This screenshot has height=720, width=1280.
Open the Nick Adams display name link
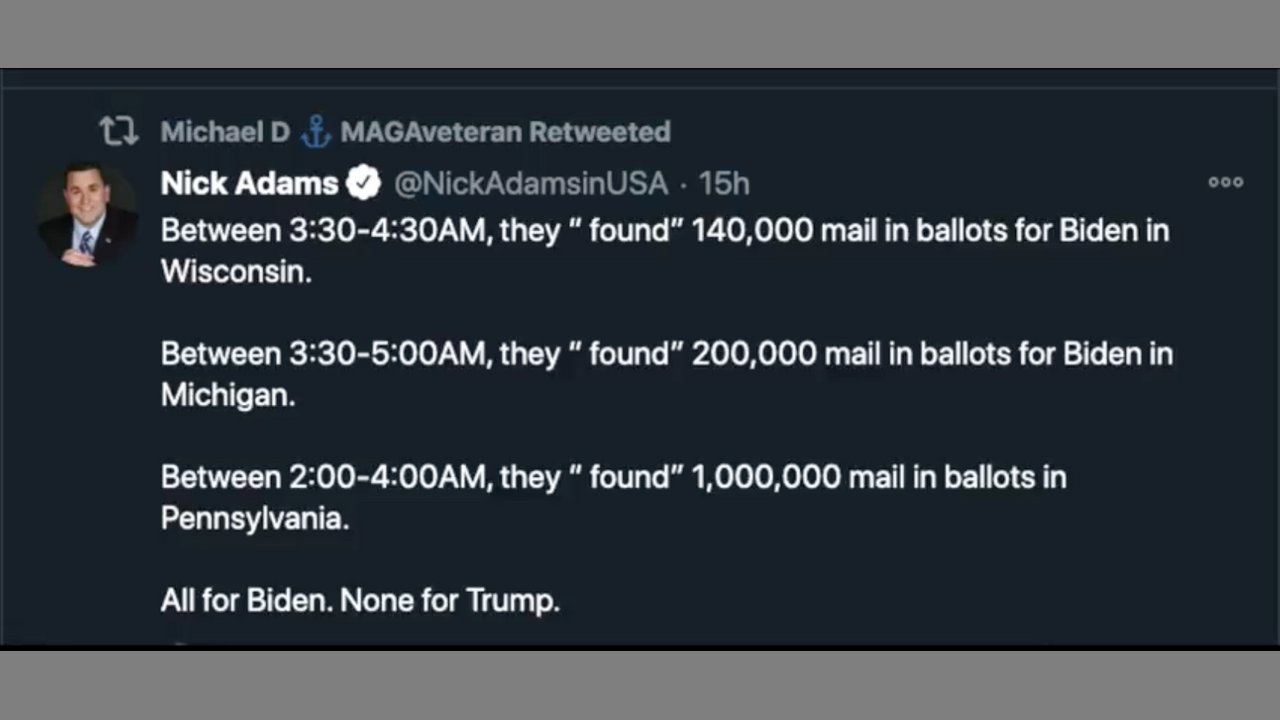click(x=249, y=183)
